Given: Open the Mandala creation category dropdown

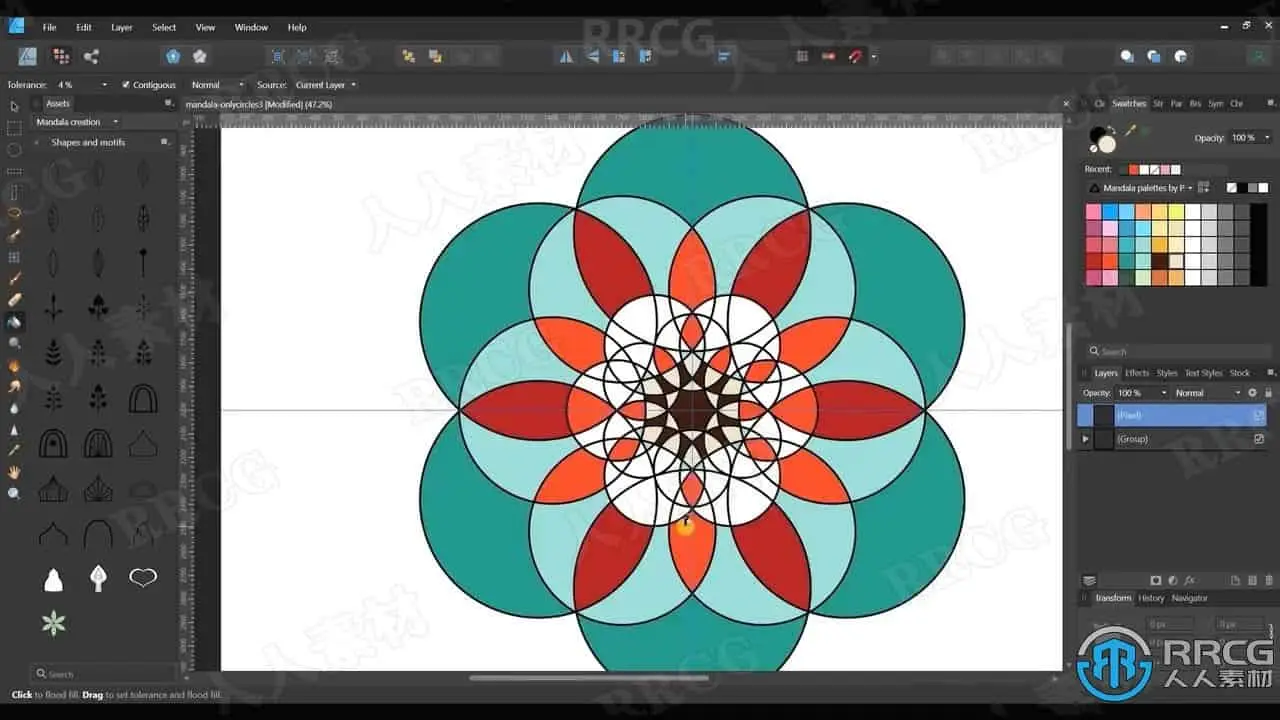Looking at the screenshot, I should 76,122.
